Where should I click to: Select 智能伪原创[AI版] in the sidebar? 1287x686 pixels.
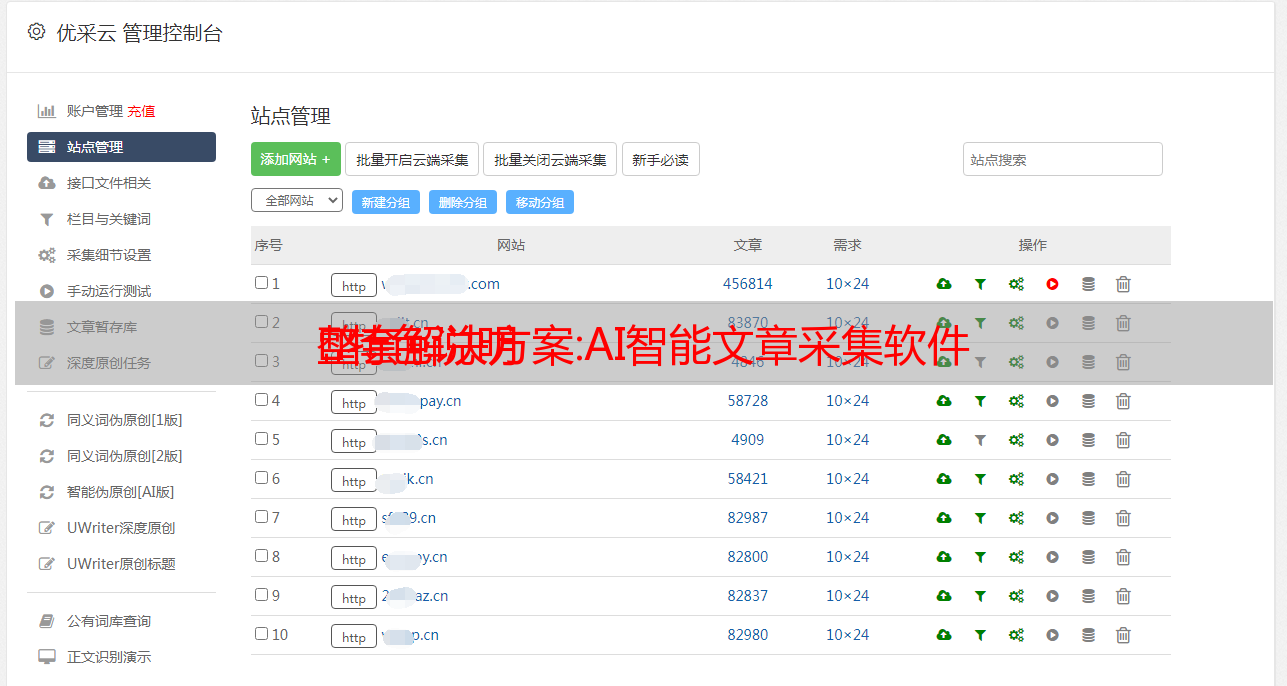[121, 492]
